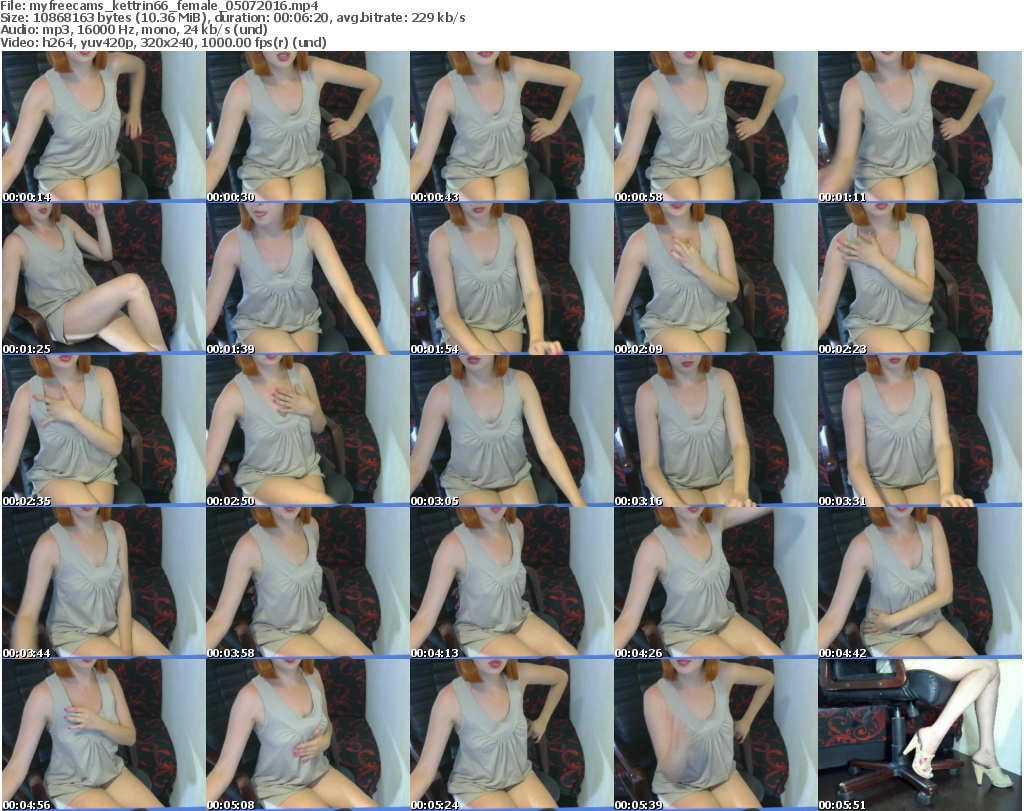Select the thumbnail stamped 00:00:30
Image resolution: width=1024 pixels, height=811 pixels.
tap(308, 126)
